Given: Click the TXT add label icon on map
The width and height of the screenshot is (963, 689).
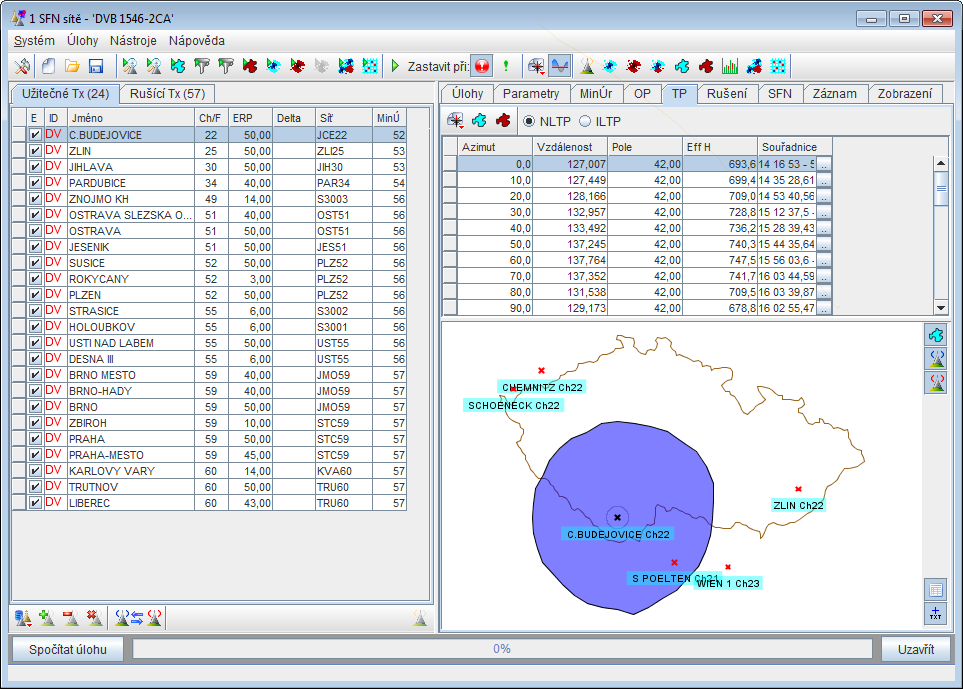Looking at the screenshot, I should pyautogui.click(x=935, y=612).
